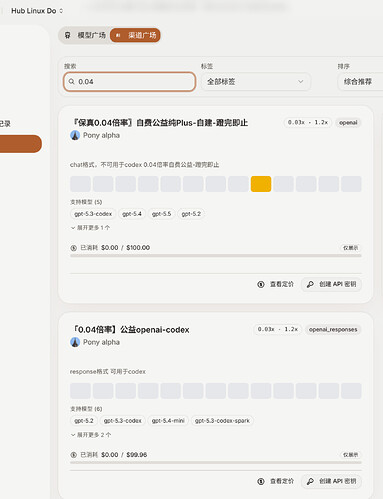The height and width of the screenshot is (499, 383).
Task: Switch to the 模型广场 tab
Action: point(85,35)
